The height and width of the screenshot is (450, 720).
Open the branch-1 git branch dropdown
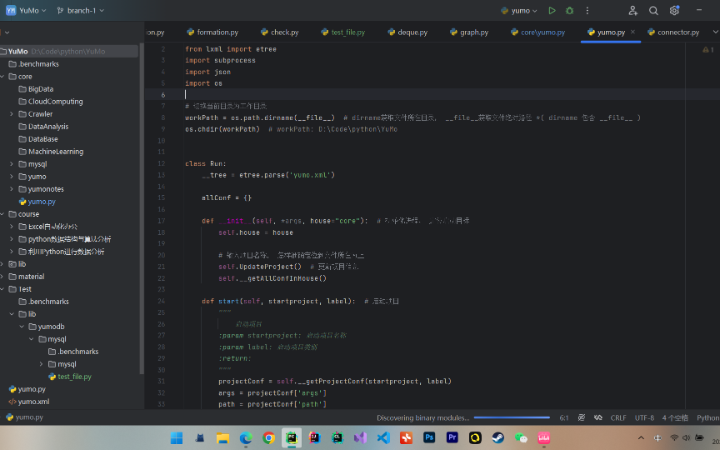[80, 11]
